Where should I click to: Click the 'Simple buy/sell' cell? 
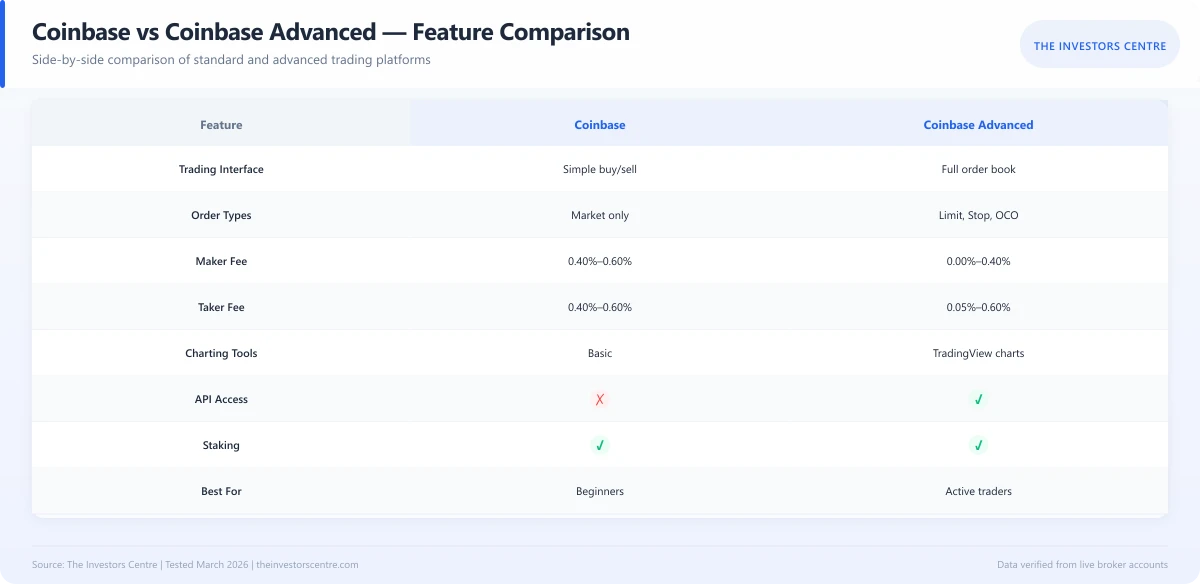pyautogui.click(x=600, y=169)
